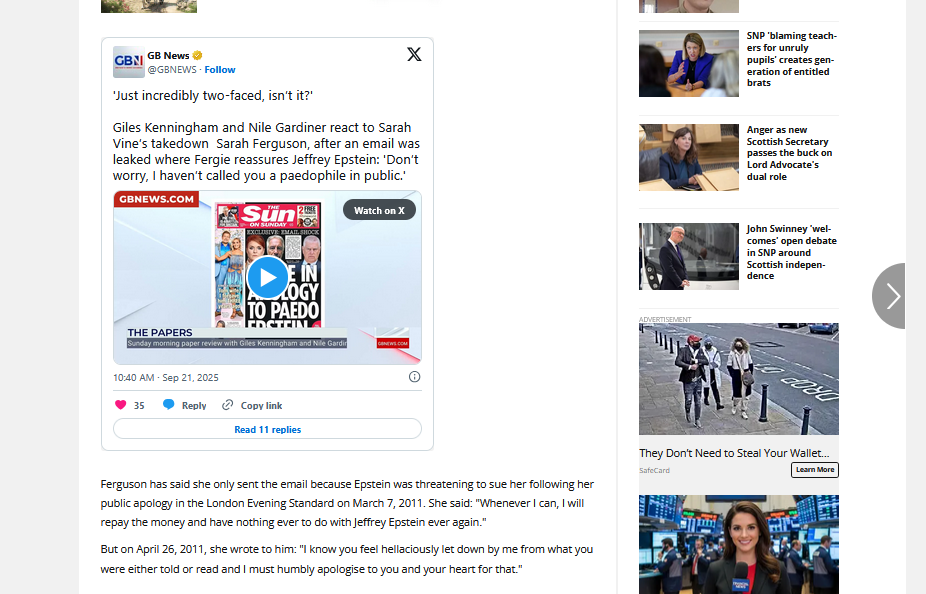This screenshot has width=926, height=594.
Task: Click the Reply speech bubble icon
Action: [169, 405]
